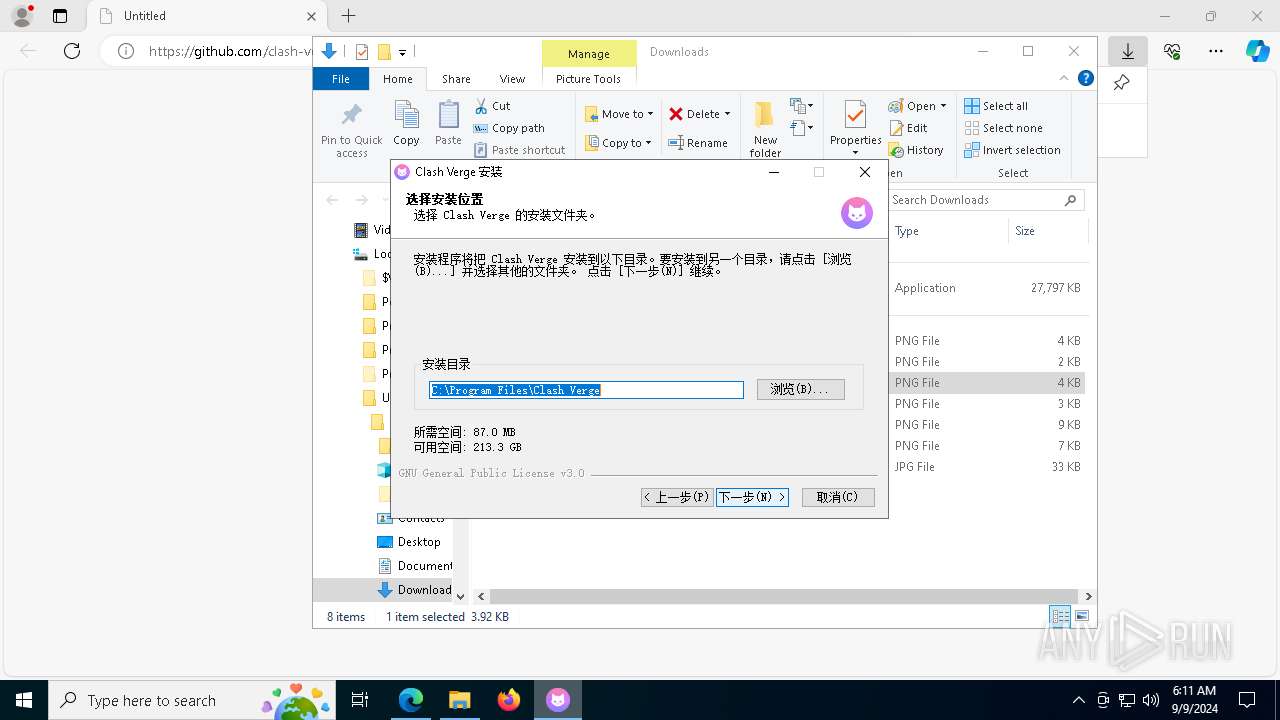Viewport: 1280px width, 720px height.
Task: Open new tab in Edge
Action: tap(348, 16)
